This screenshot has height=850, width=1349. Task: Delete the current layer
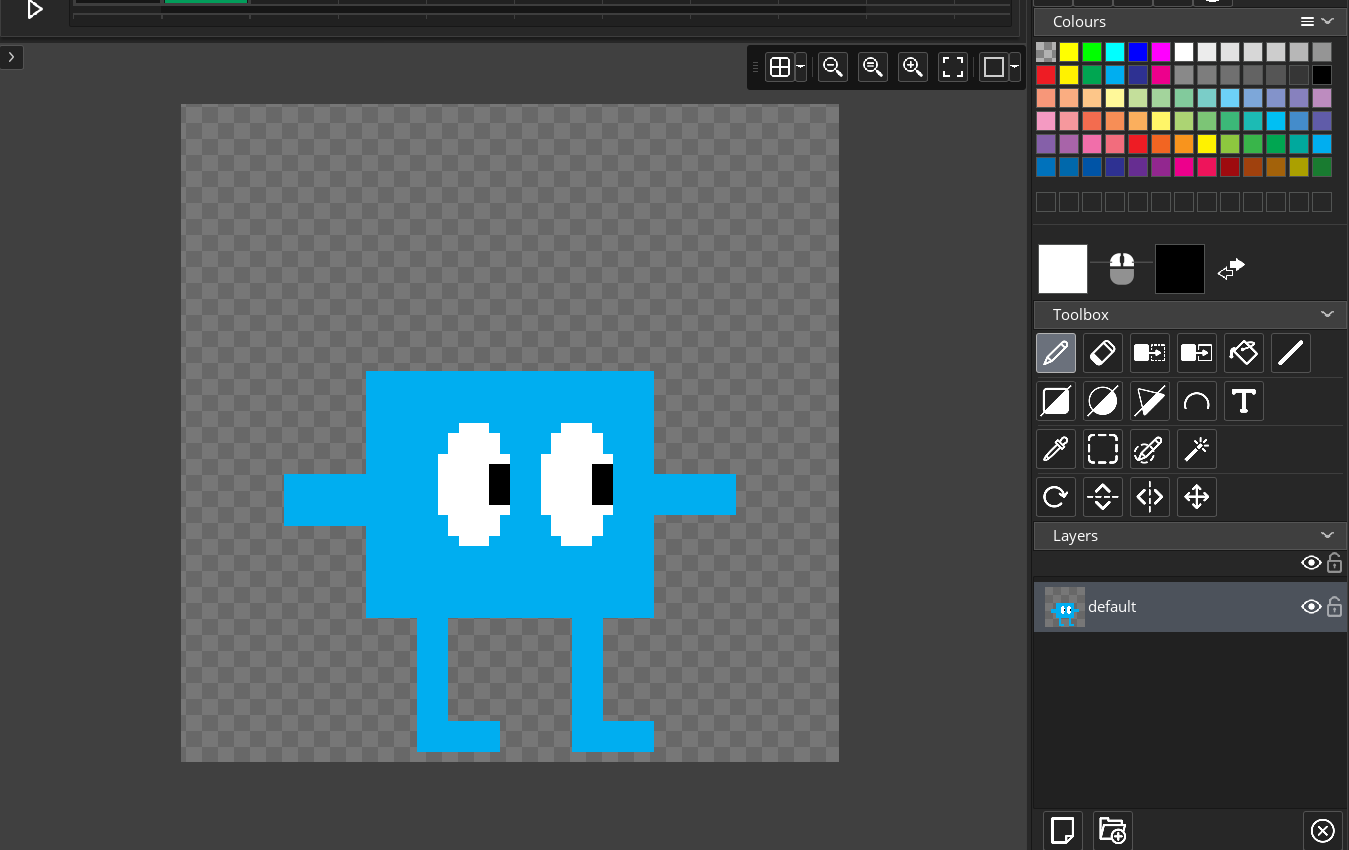coord(1322,830)
